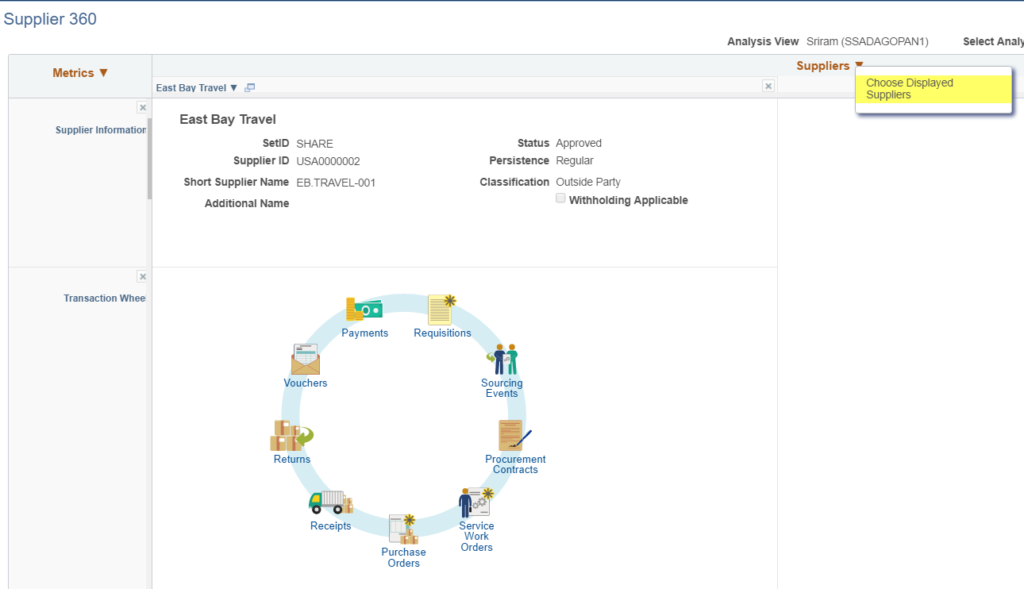
Task: Click the SetID value SHARE
Action: point(314,144)
